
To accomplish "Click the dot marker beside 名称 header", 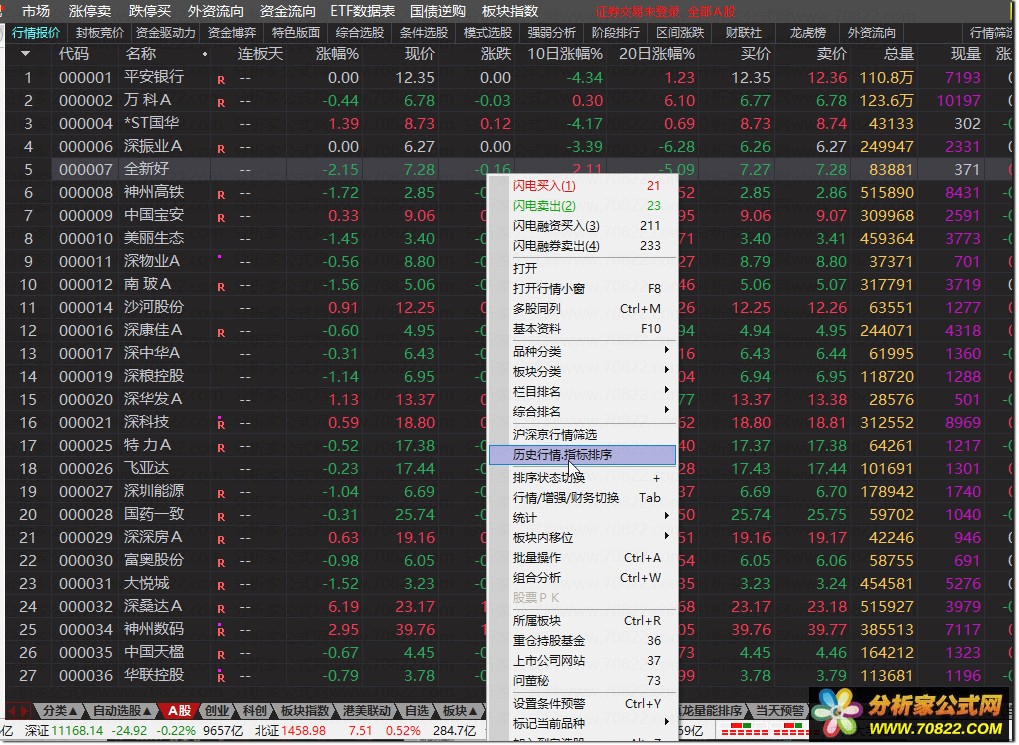I will pos(205,55).
